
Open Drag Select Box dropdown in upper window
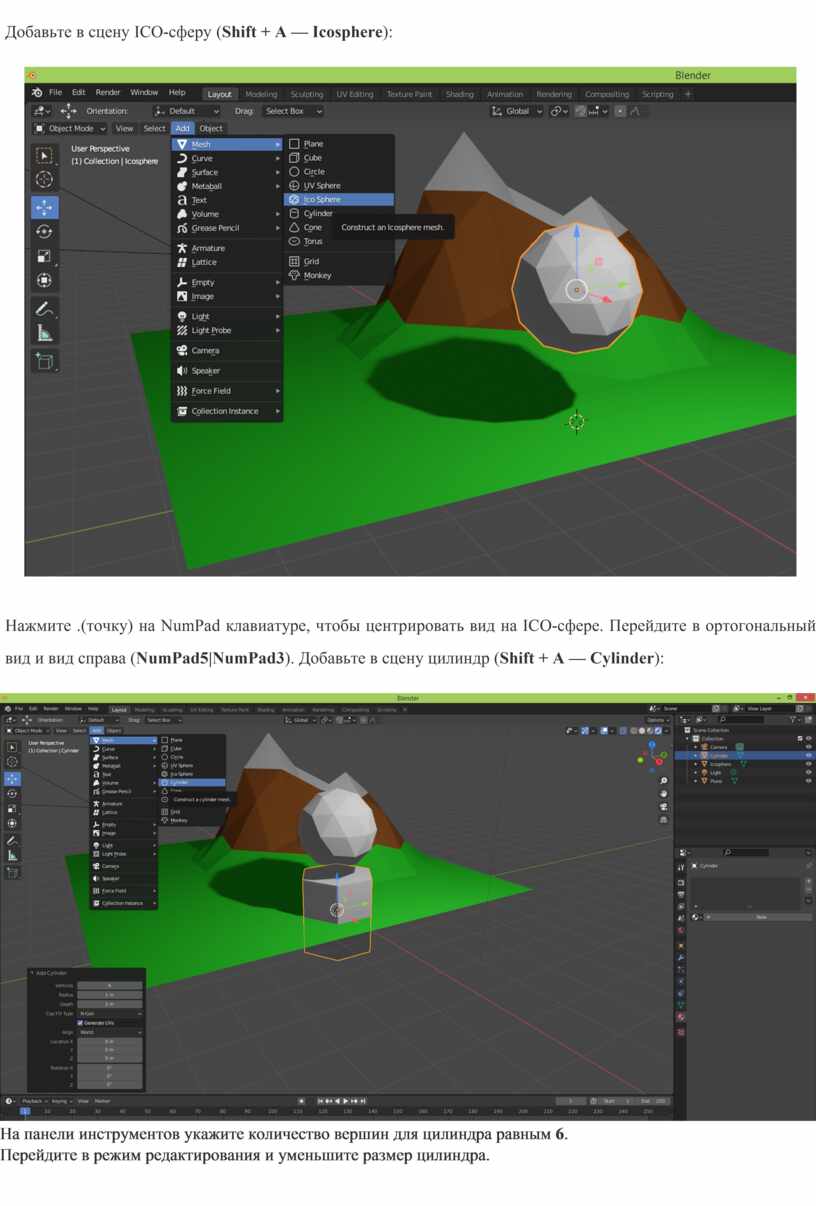click(x=294, y=111)
